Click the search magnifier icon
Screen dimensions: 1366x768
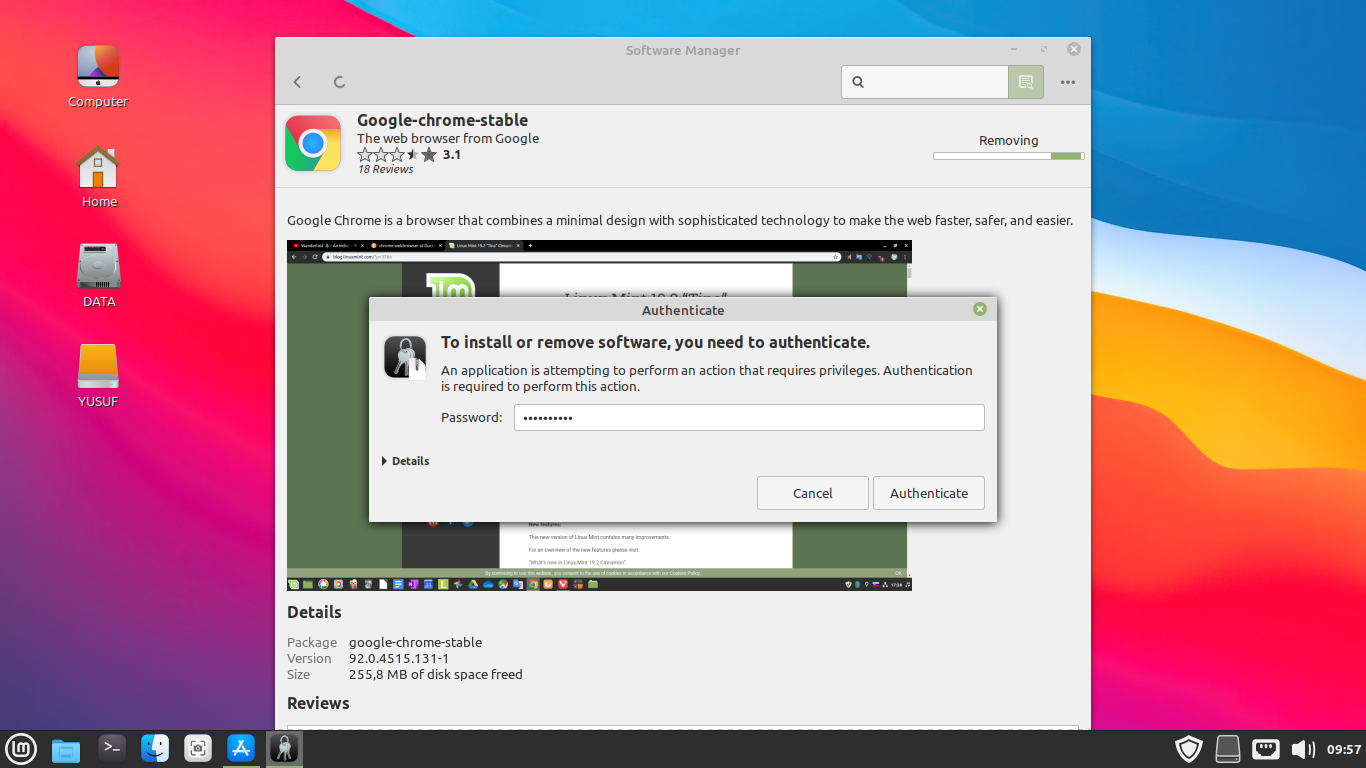tap(858, 82)
